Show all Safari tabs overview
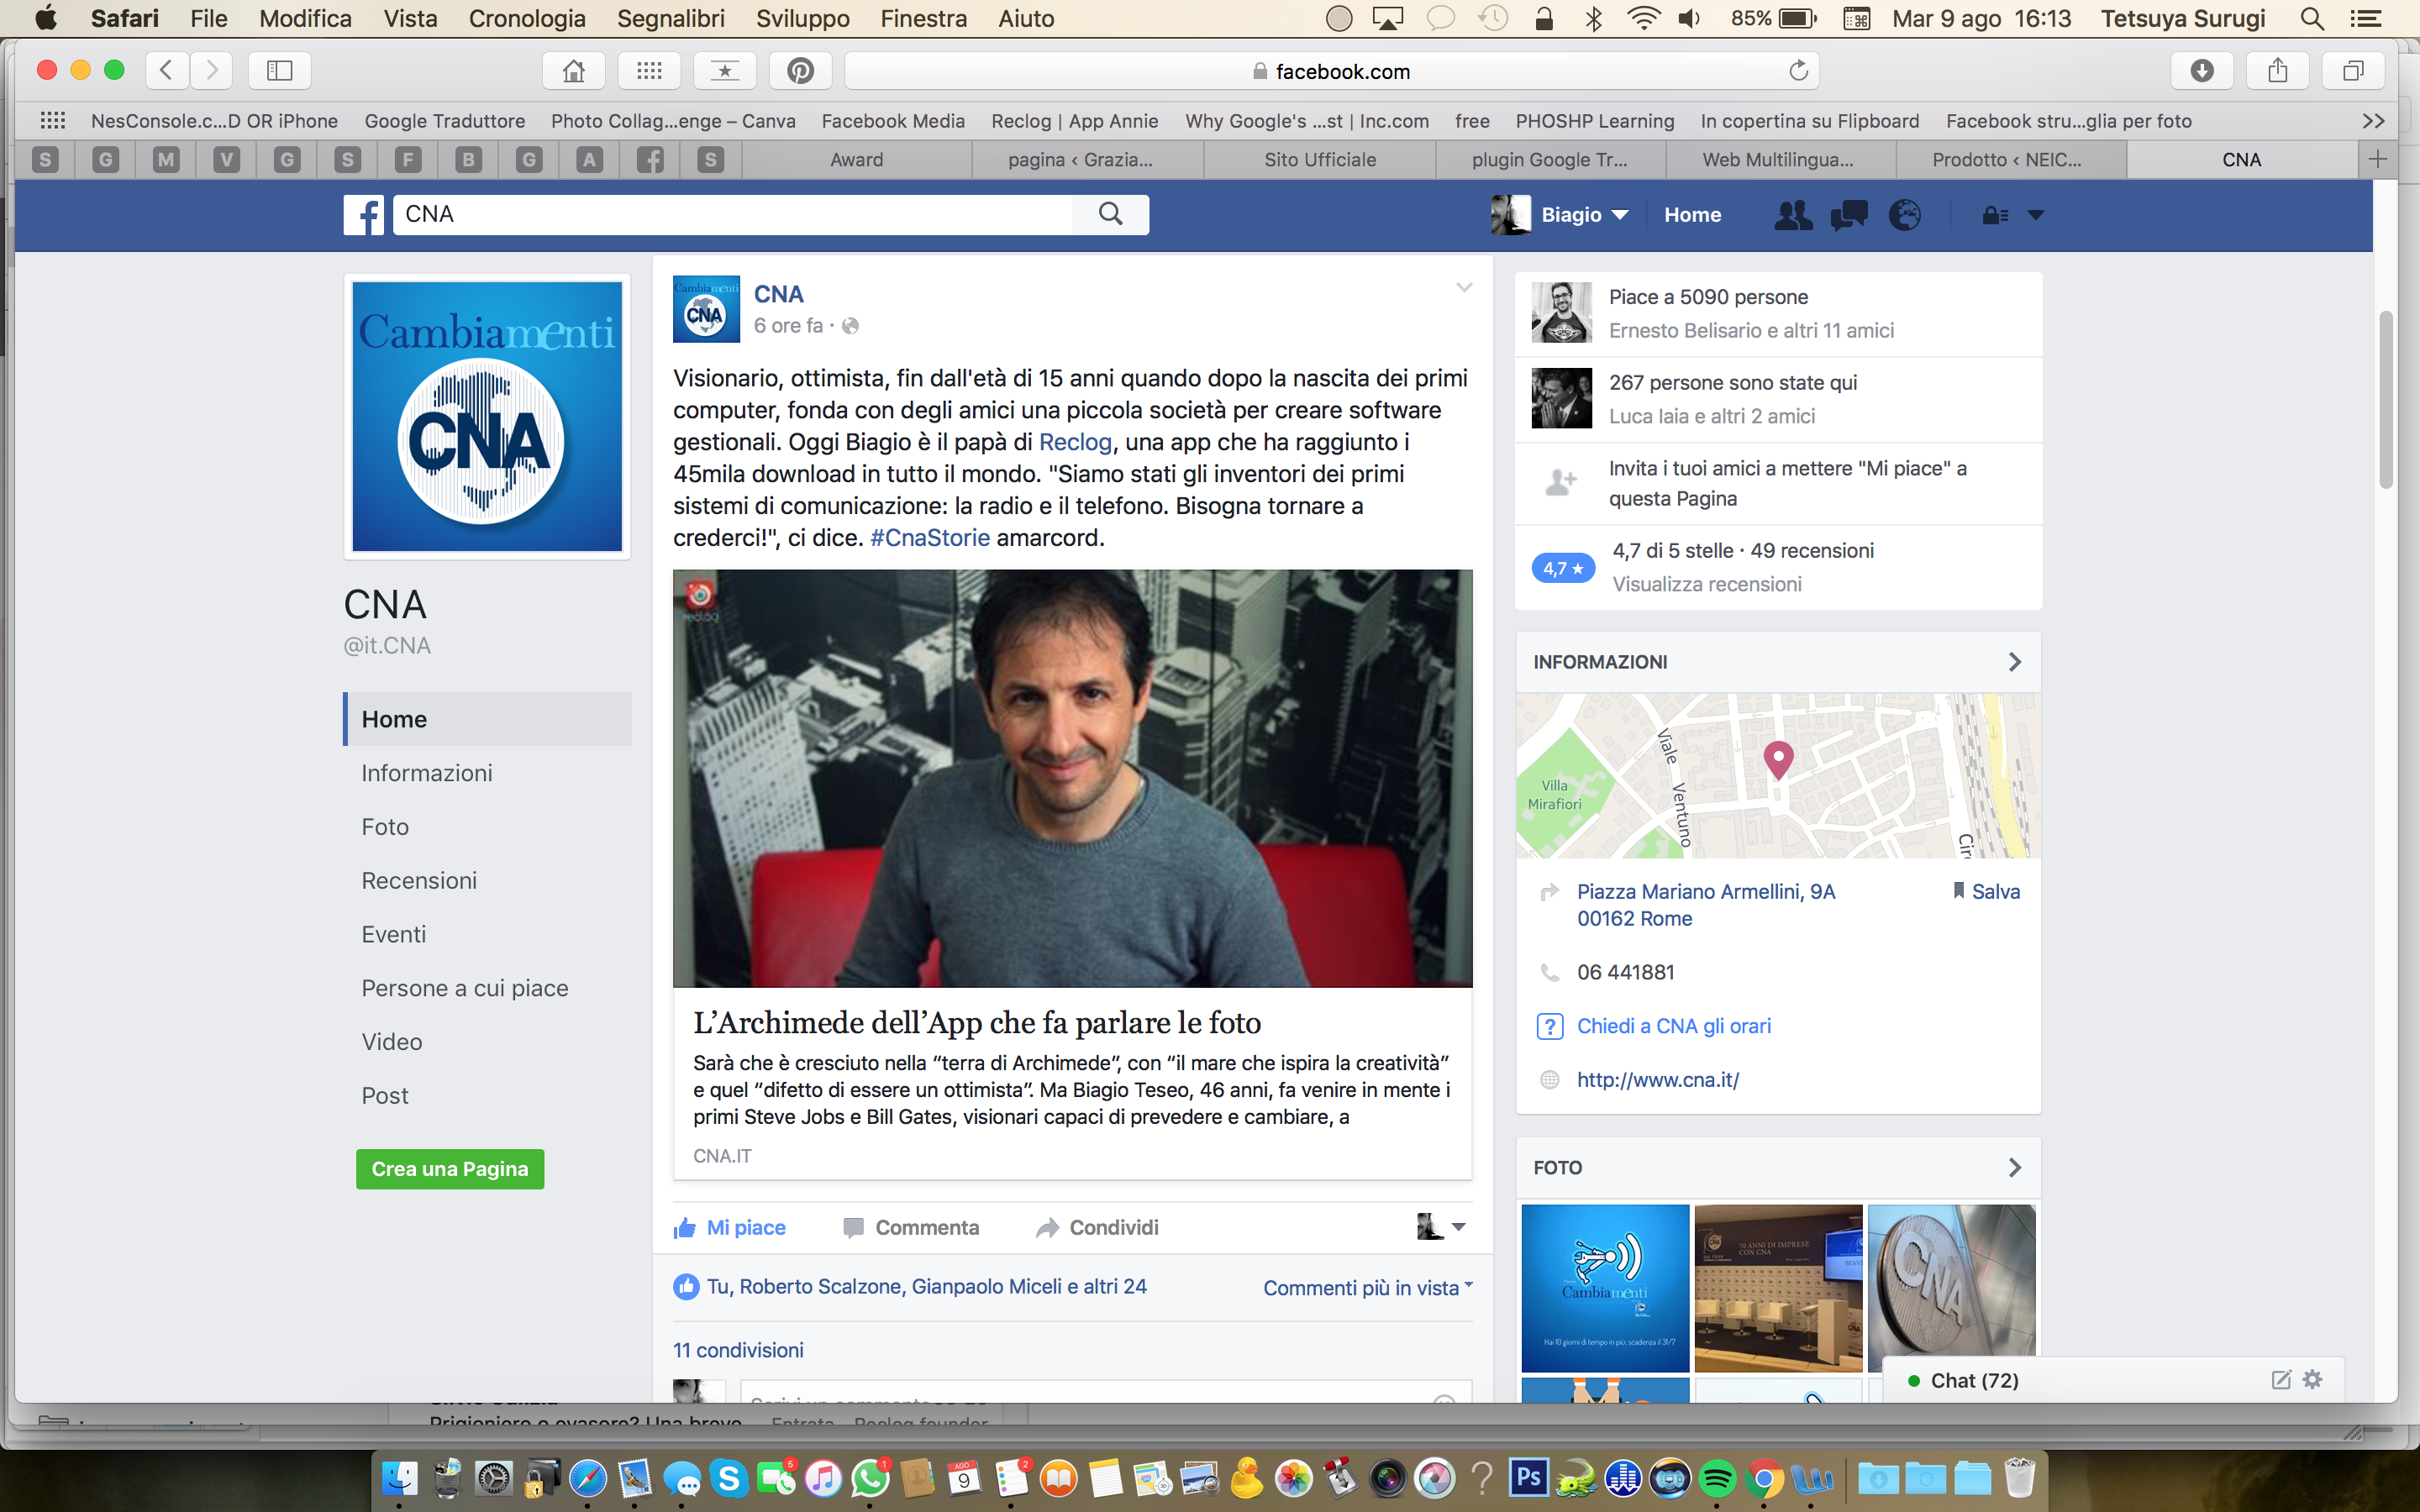This screenshot has height=1512, width=2420. [x=2353, y=71]
